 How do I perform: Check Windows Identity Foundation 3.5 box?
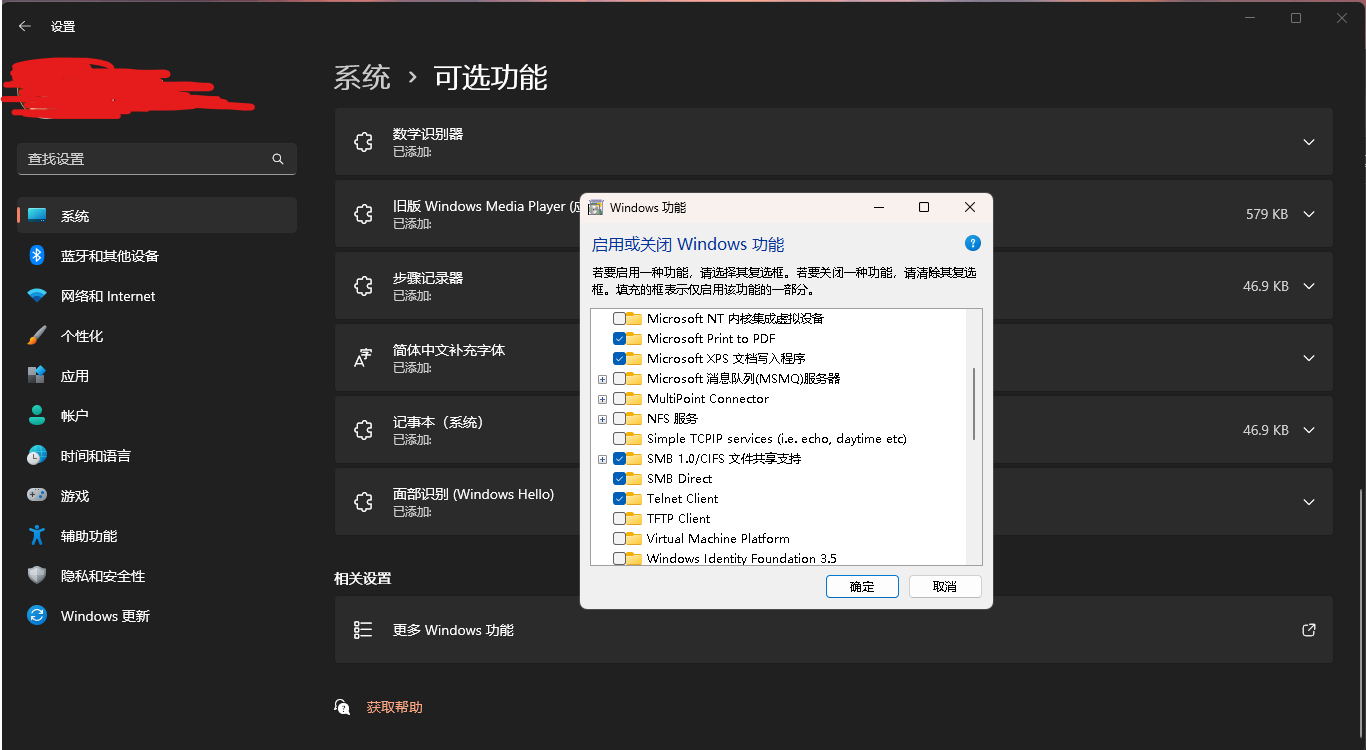[620, 558]
